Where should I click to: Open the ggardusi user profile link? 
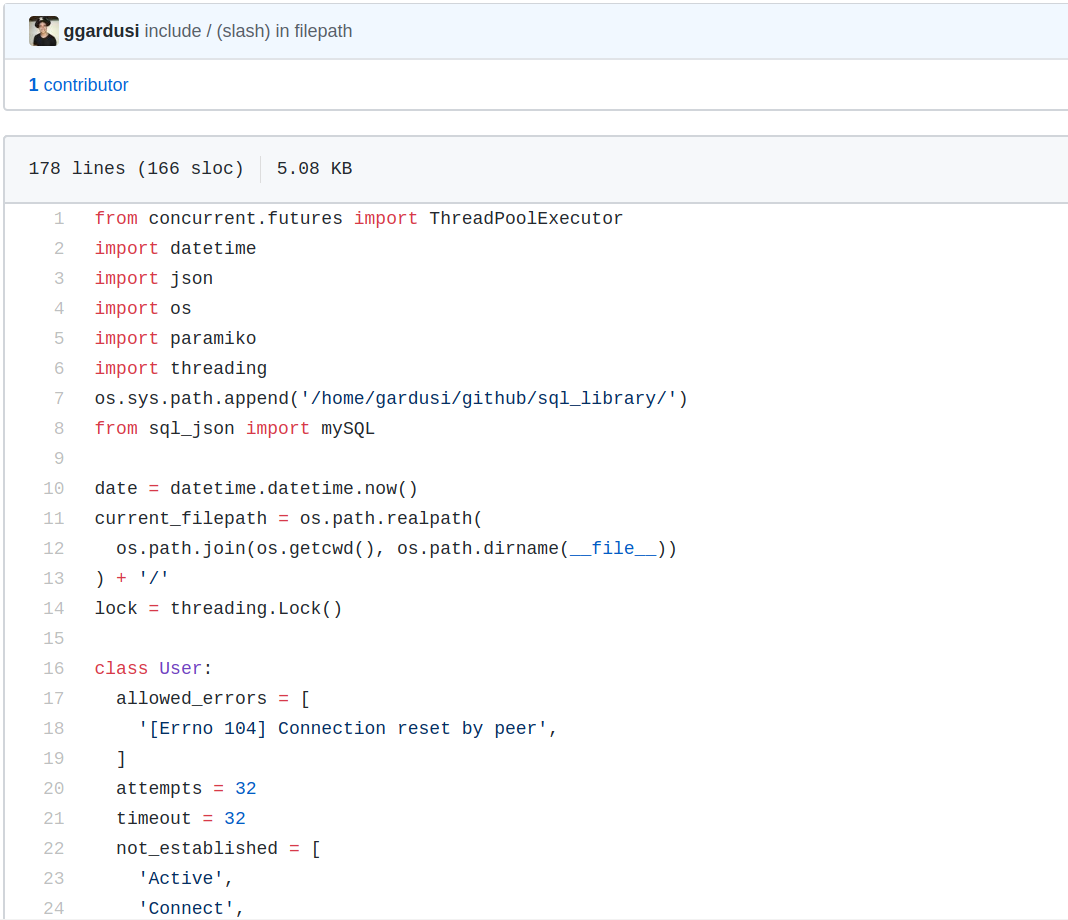[101, 31]
